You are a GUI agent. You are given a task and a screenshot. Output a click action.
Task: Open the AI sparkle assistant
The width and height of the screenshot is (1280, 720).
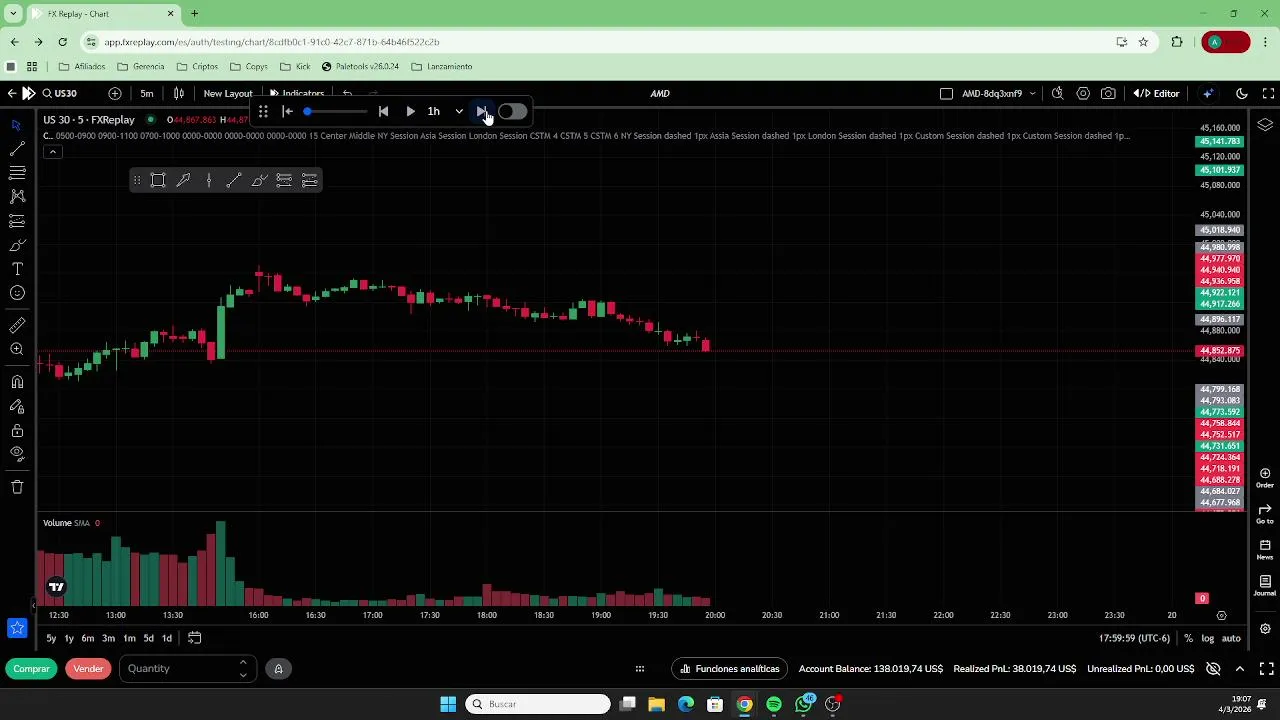tap(1209, 93)
